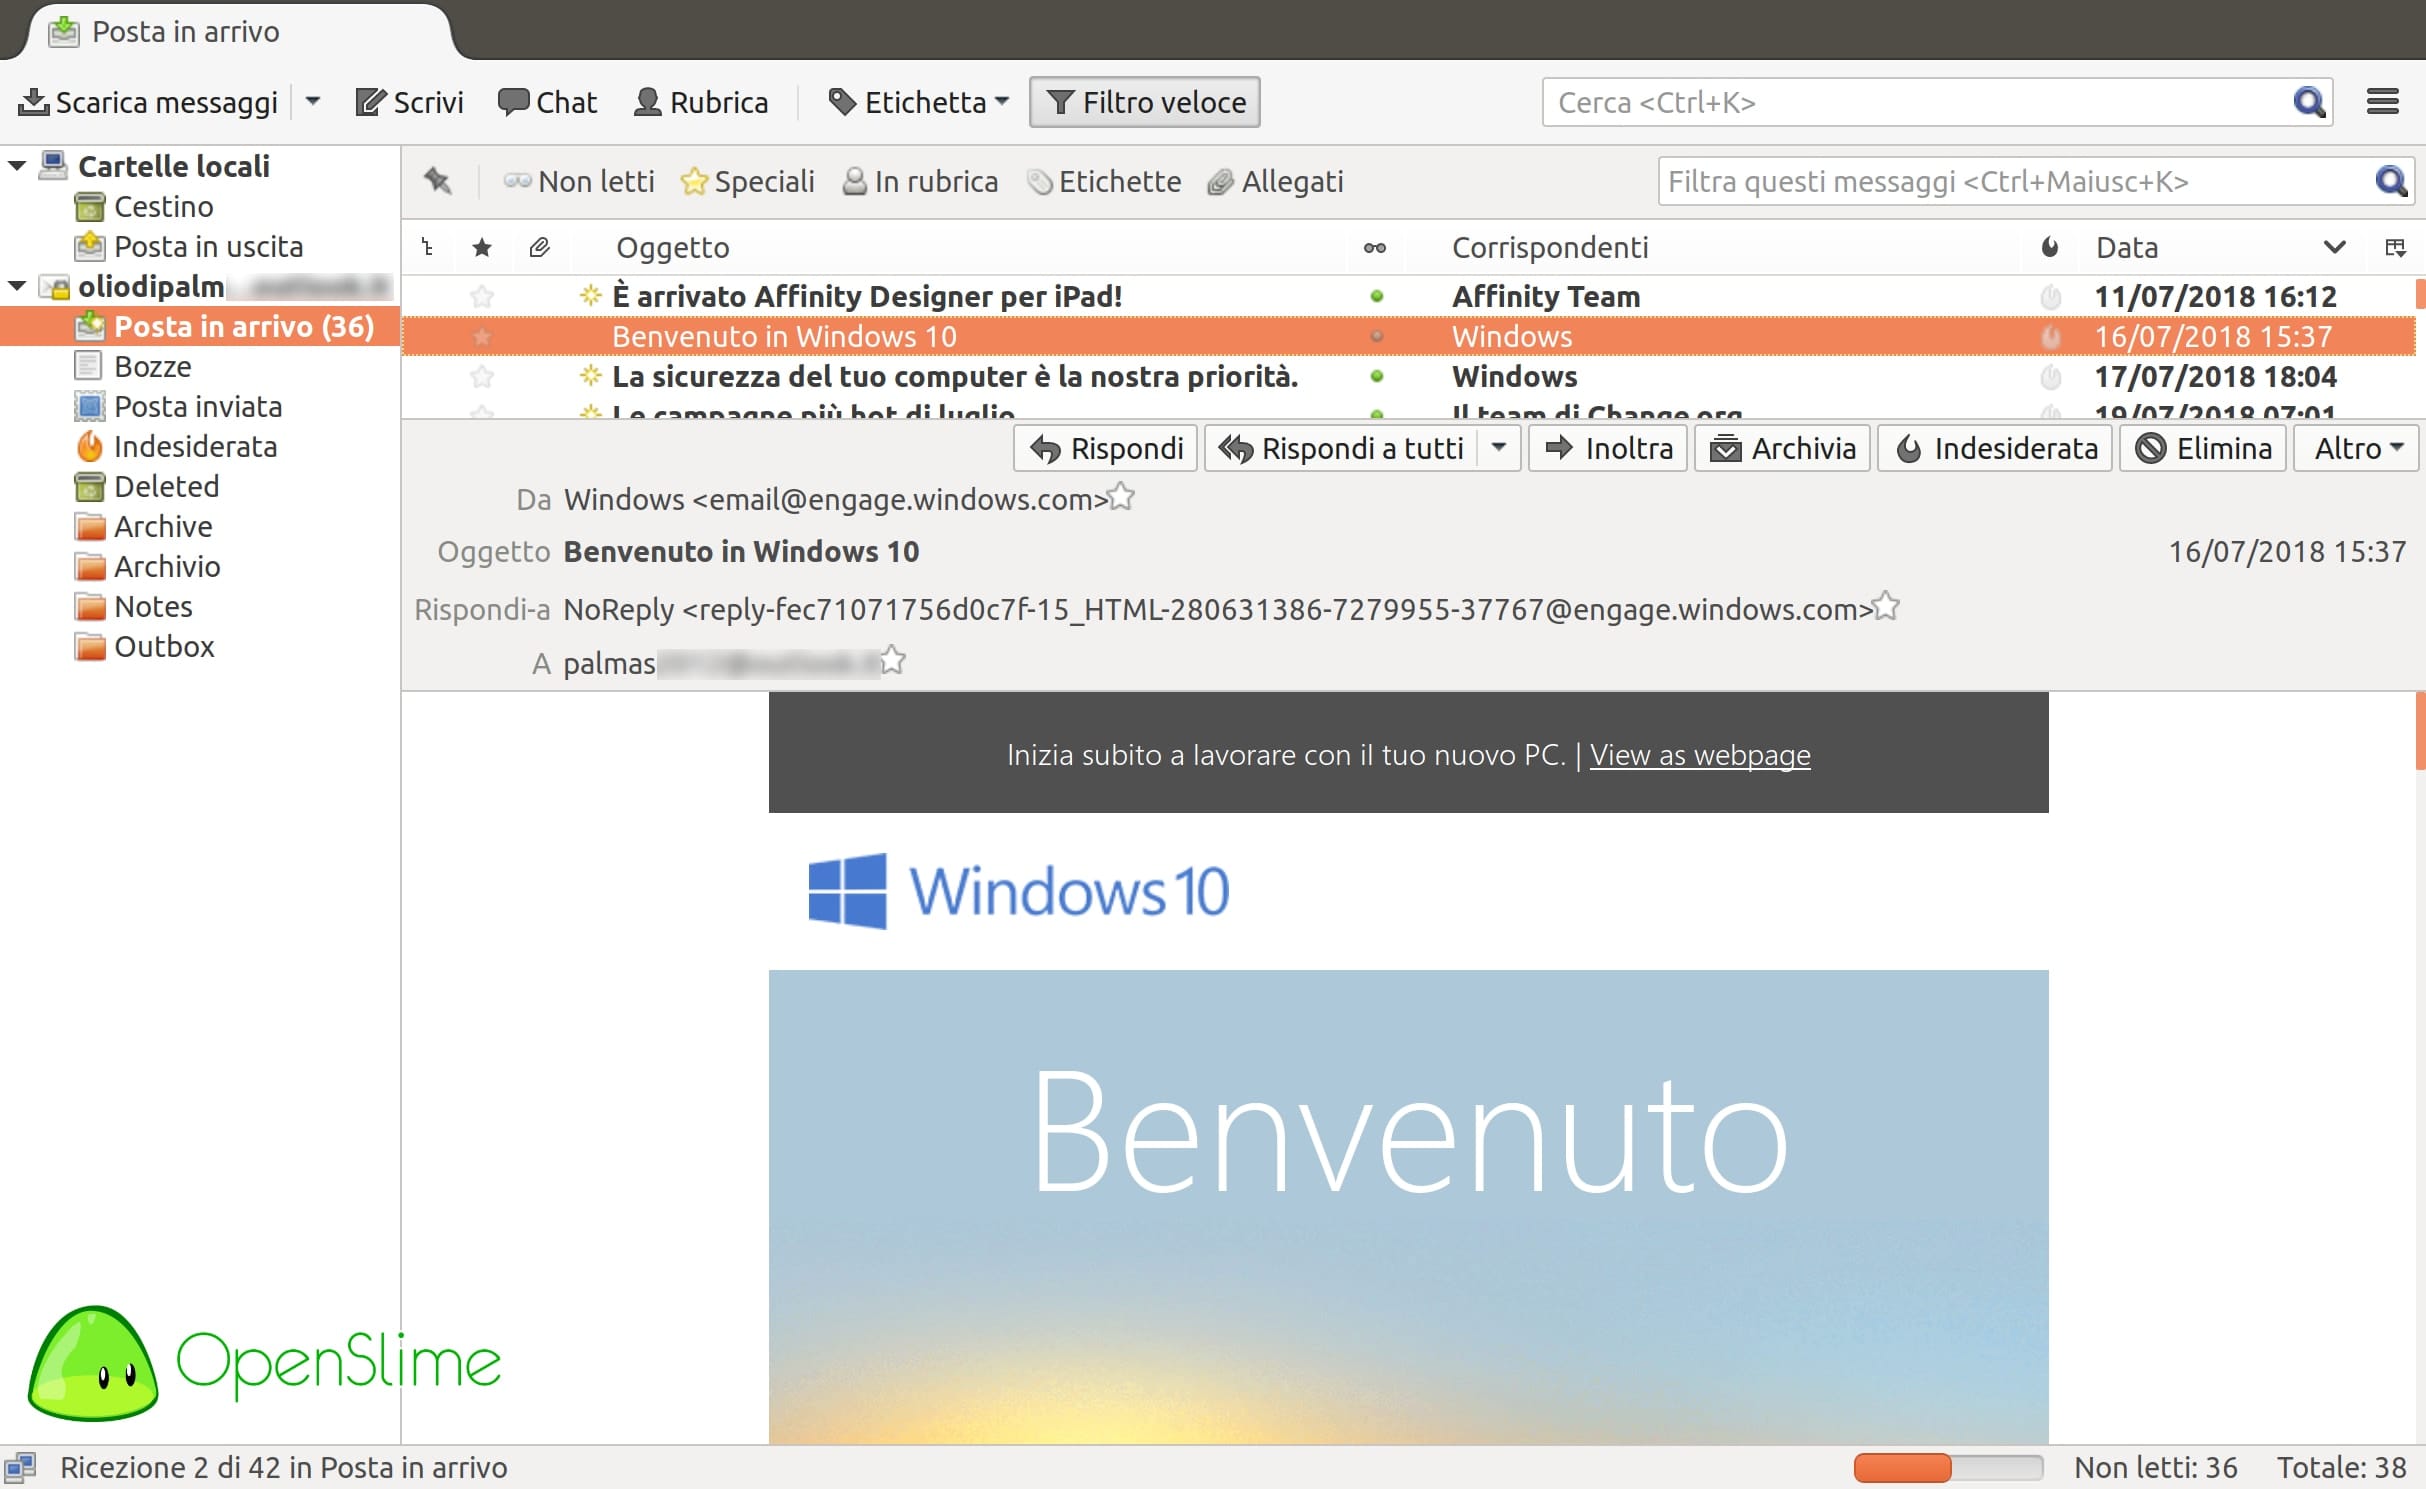Toggle the Speciali starred filter

tap(748, 182)
